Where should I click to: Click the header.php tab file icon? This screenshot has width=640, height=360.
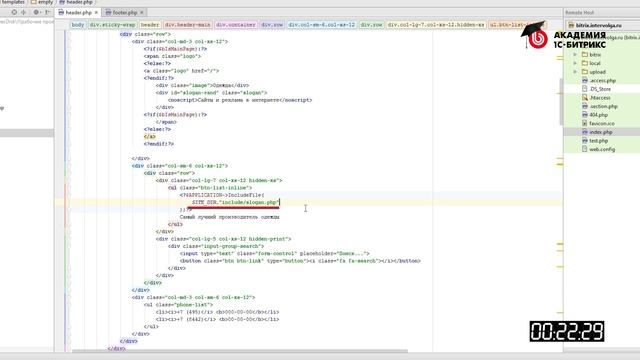61,13
